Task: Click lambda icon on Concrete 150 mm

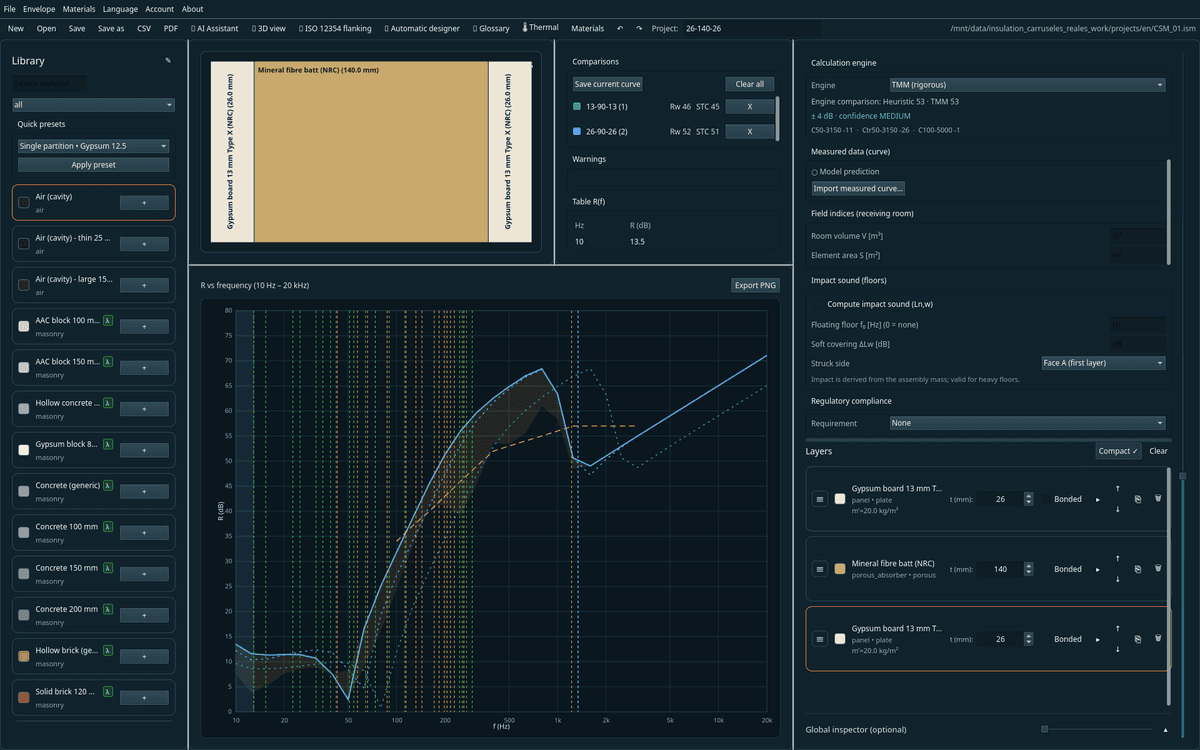Action: click(108, 568)
